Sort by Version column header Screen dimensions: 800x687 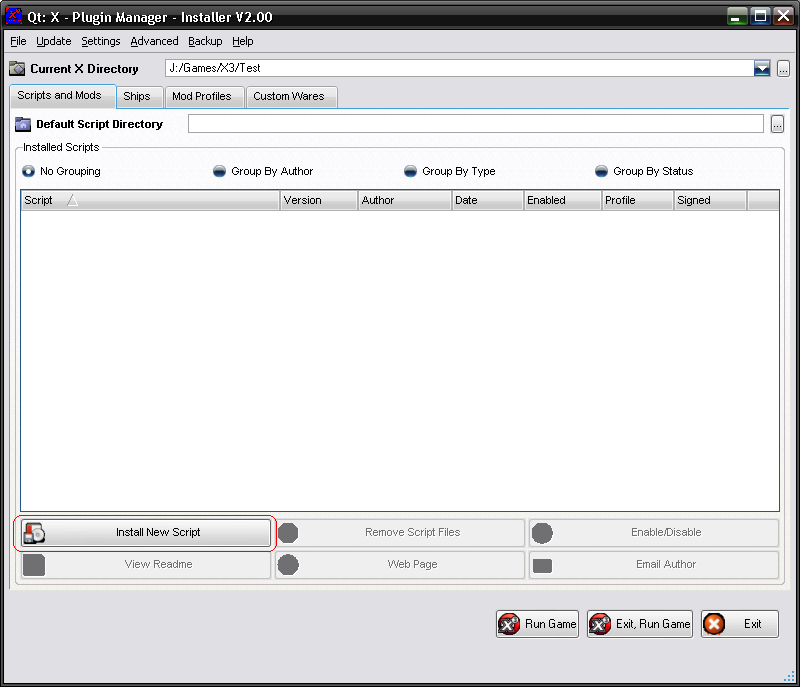tap(319, 200)
